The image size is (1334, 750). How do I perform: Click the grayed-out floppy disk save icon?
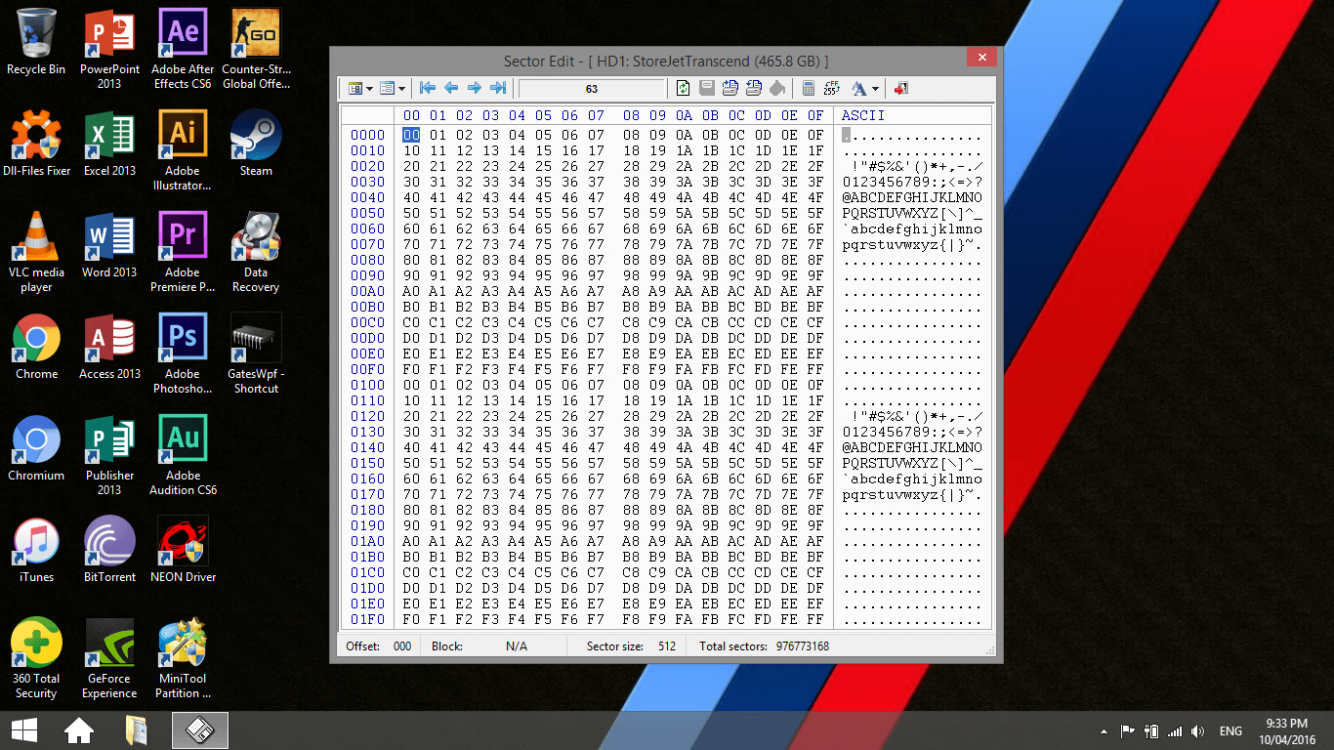707,88
